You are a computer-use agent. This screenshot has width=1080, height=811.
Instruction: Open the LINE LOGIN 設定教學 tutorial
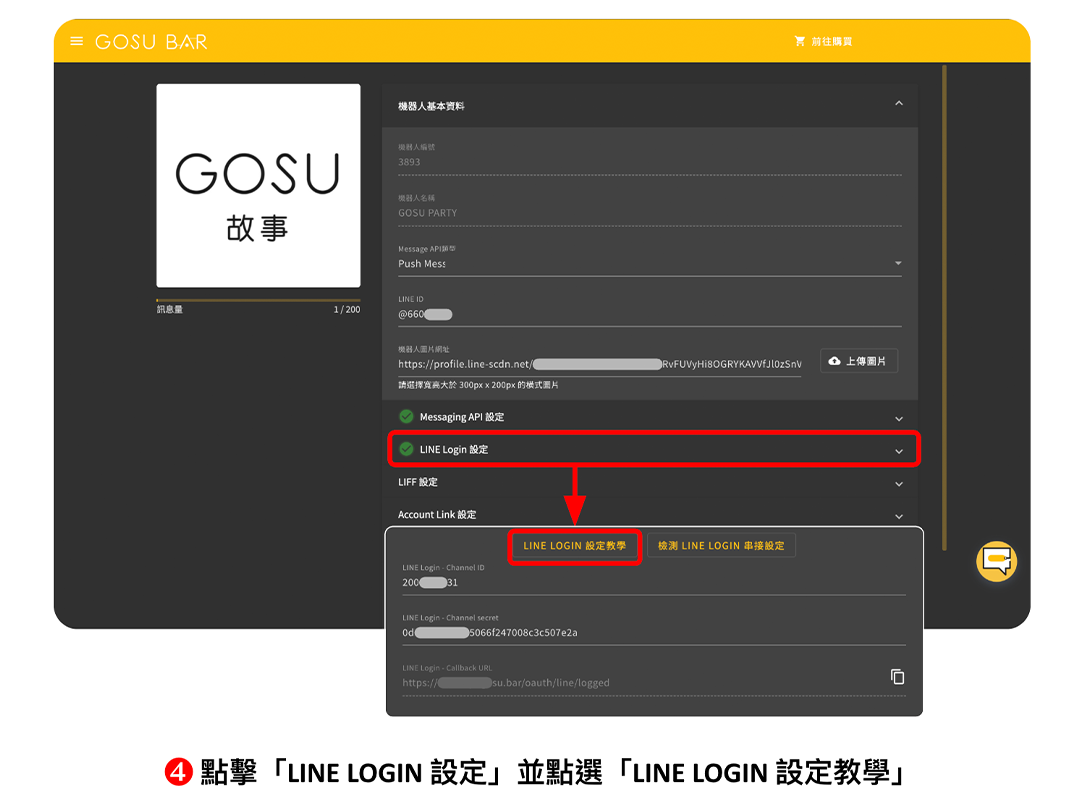coord(574,546)
